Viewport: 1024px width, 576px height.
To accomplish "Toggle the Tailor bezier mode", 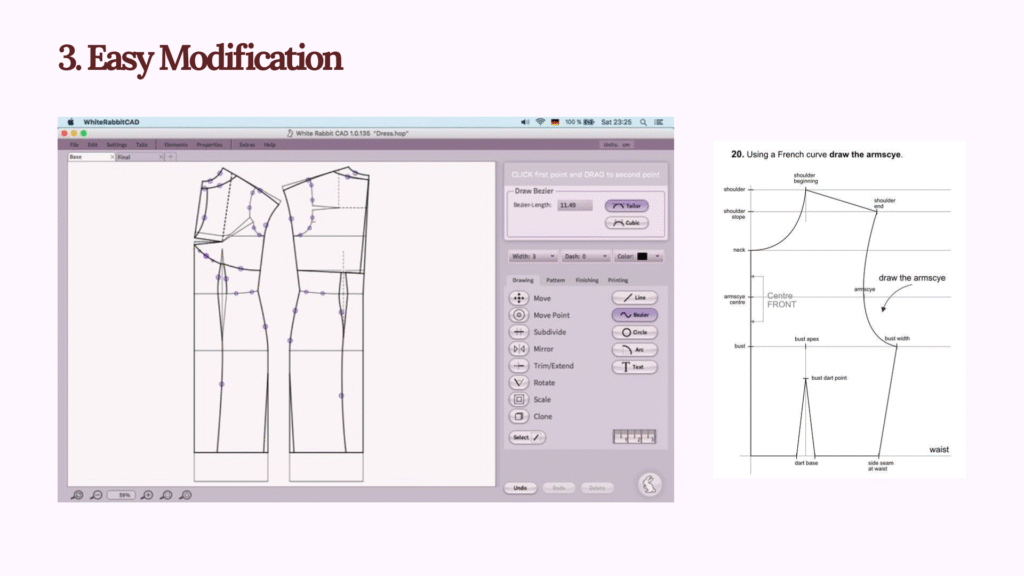I will pyautogui.click(x=627, y=206).
